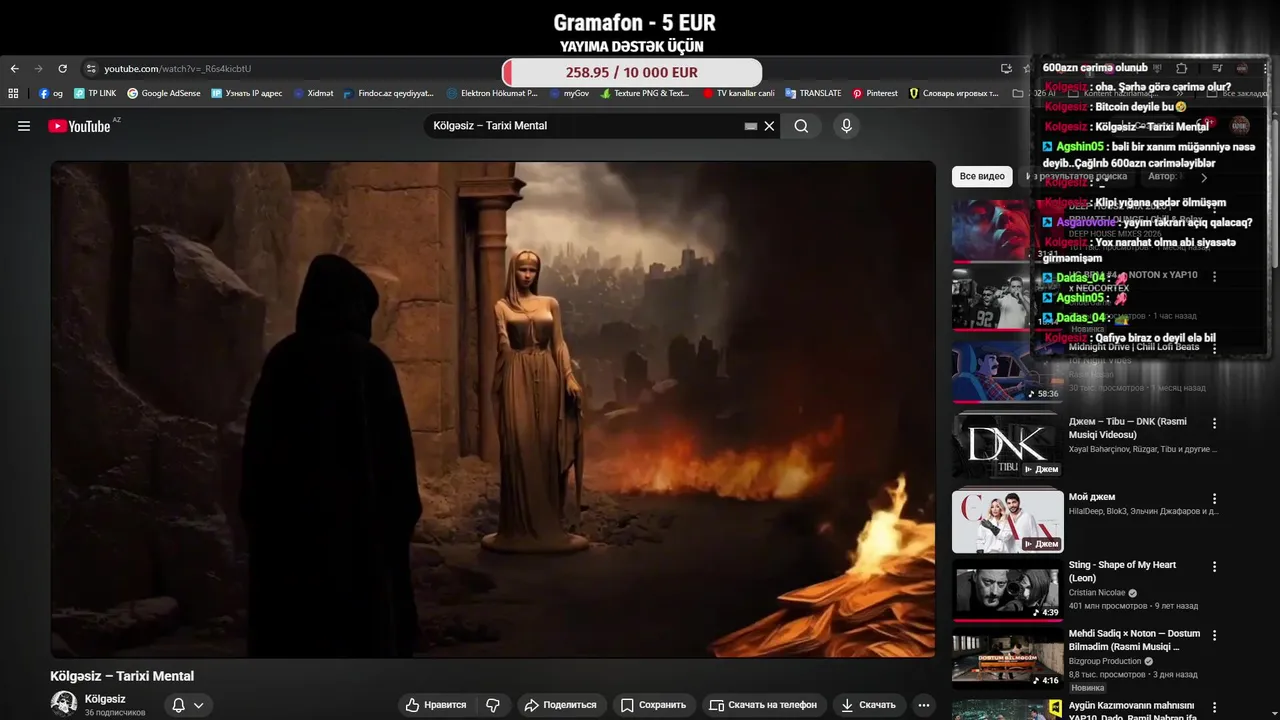Open the Findoc.az bookmark
The width and height of the screenshot is (1280, 720).
(x=388, y=93)
